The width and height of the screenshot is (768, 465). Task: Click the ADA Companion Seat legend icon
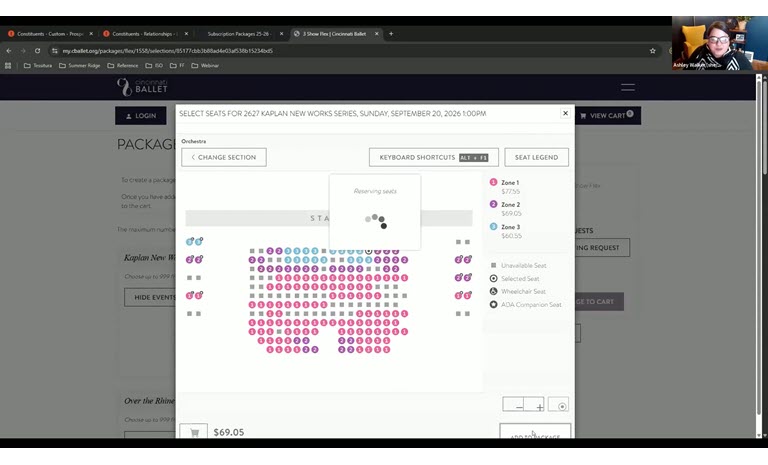coord(493,304)
